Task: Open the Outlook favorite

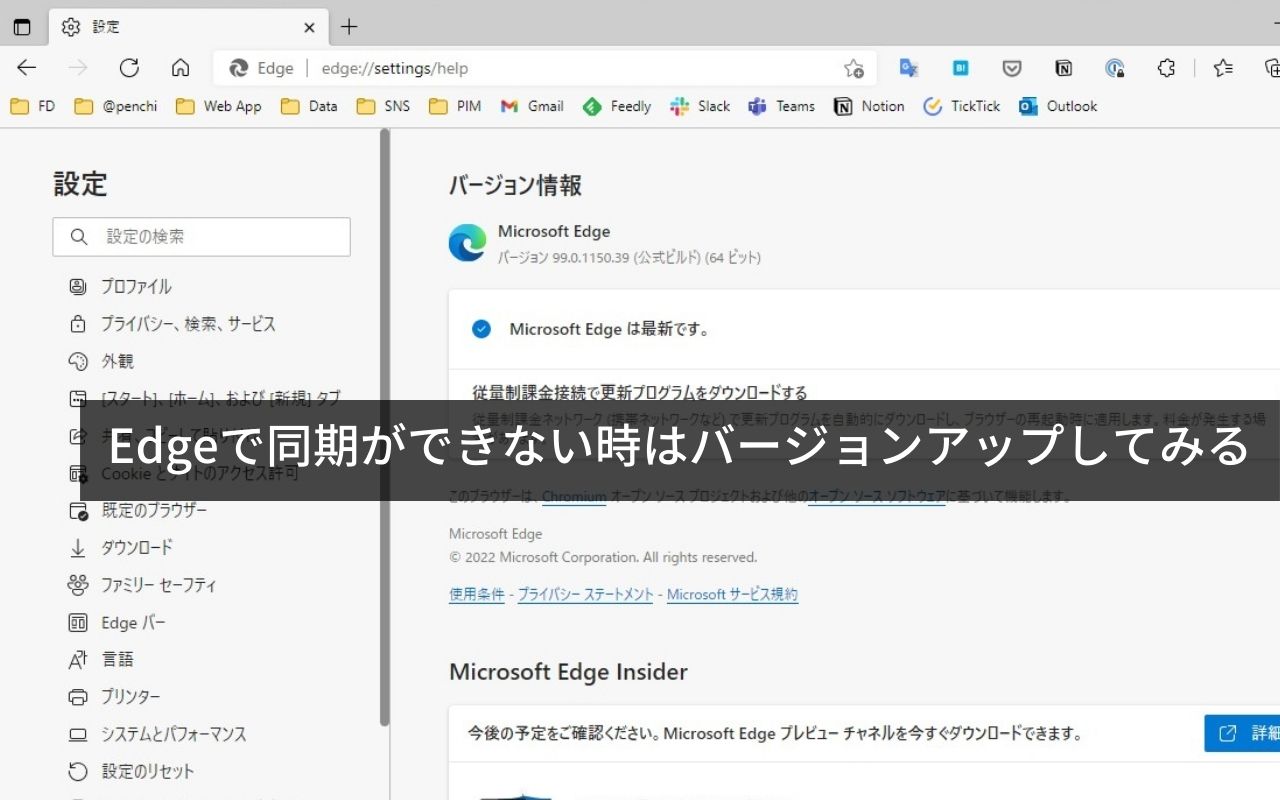Action: pyautogui.click(x=1058, y=106)
